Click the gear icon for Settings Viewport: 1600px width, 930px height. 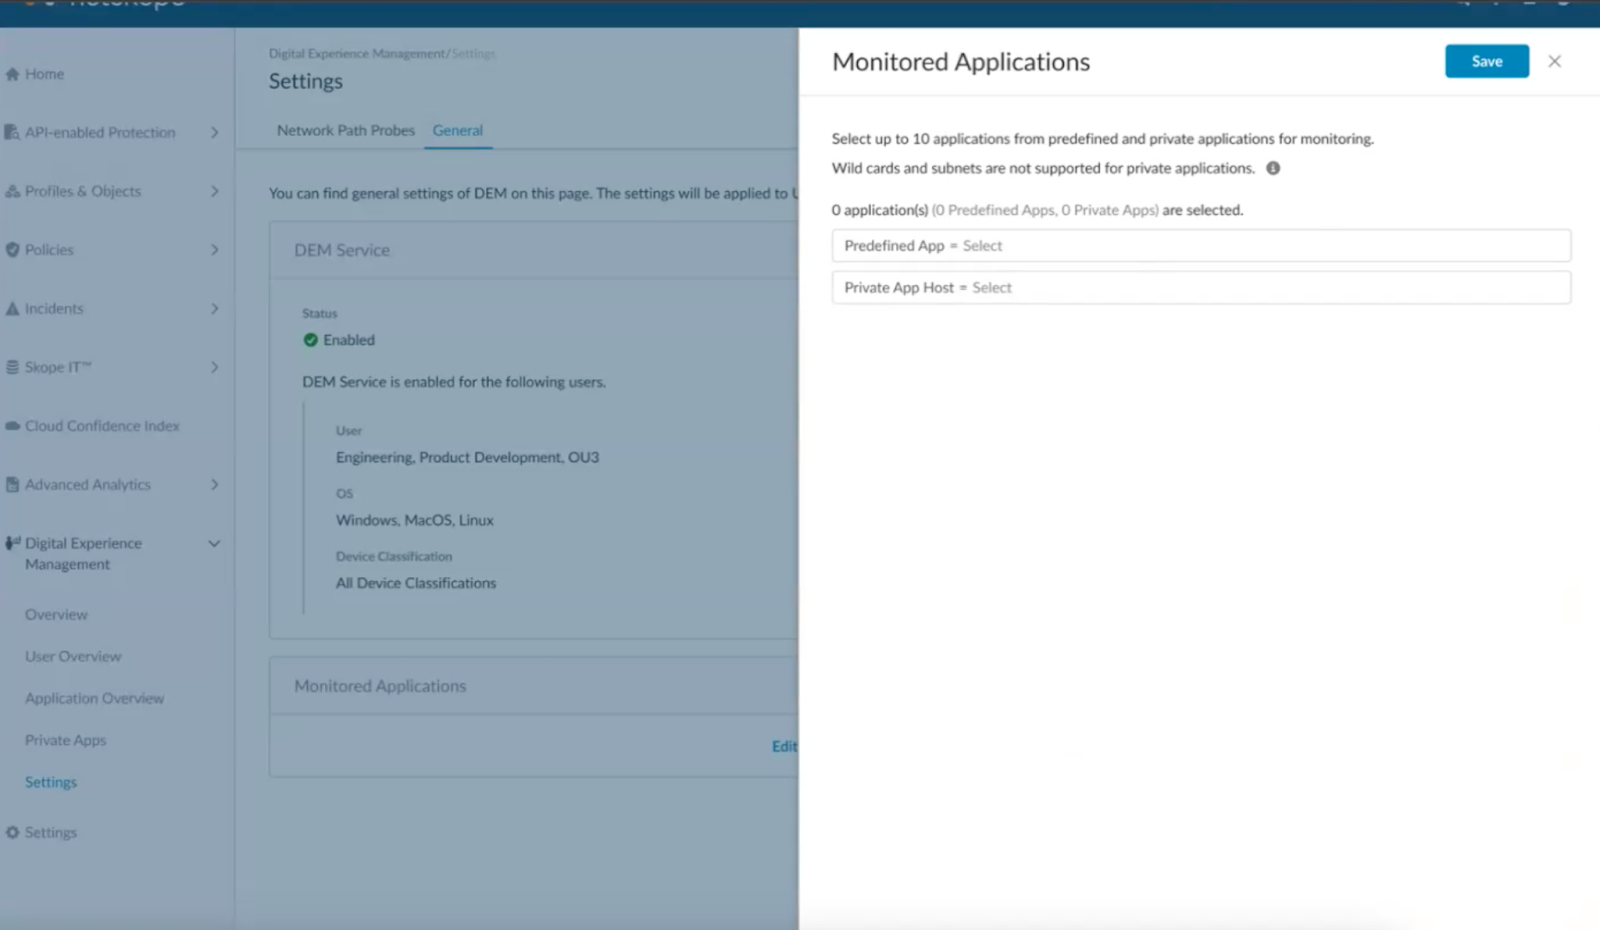[x=12, y=832]
